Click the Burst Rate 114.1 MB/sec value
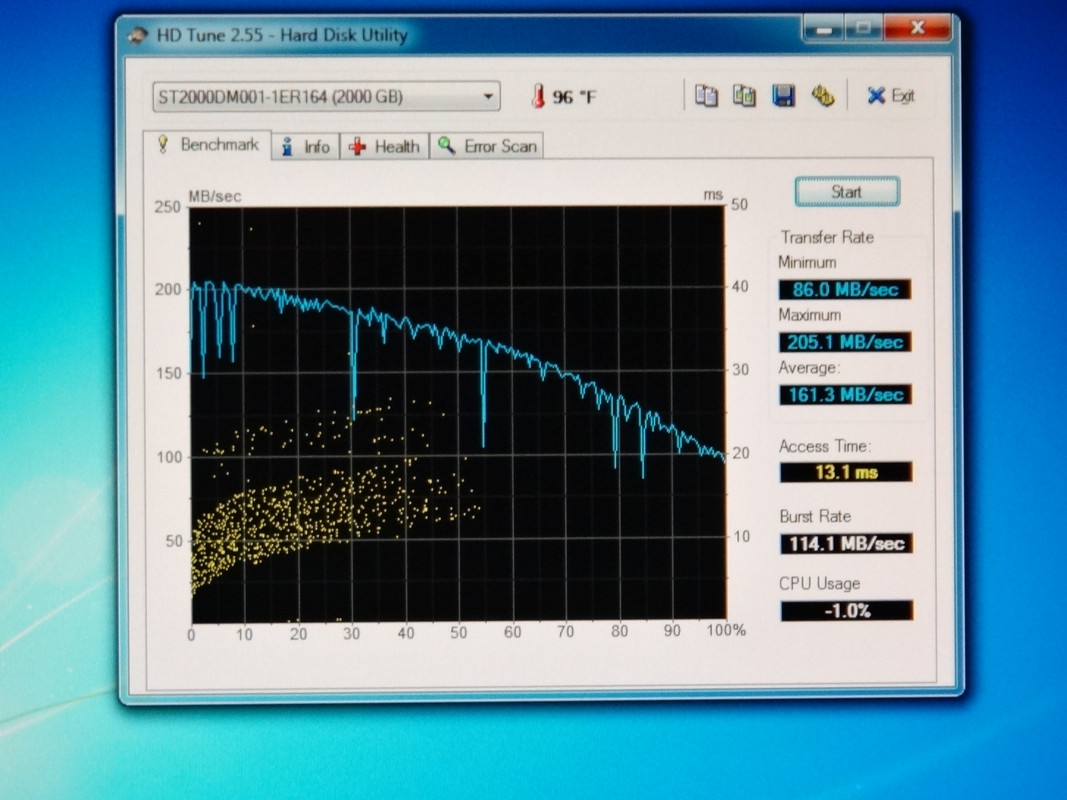The width and height of the screenshot is (1067, 800). click(847, 544)
